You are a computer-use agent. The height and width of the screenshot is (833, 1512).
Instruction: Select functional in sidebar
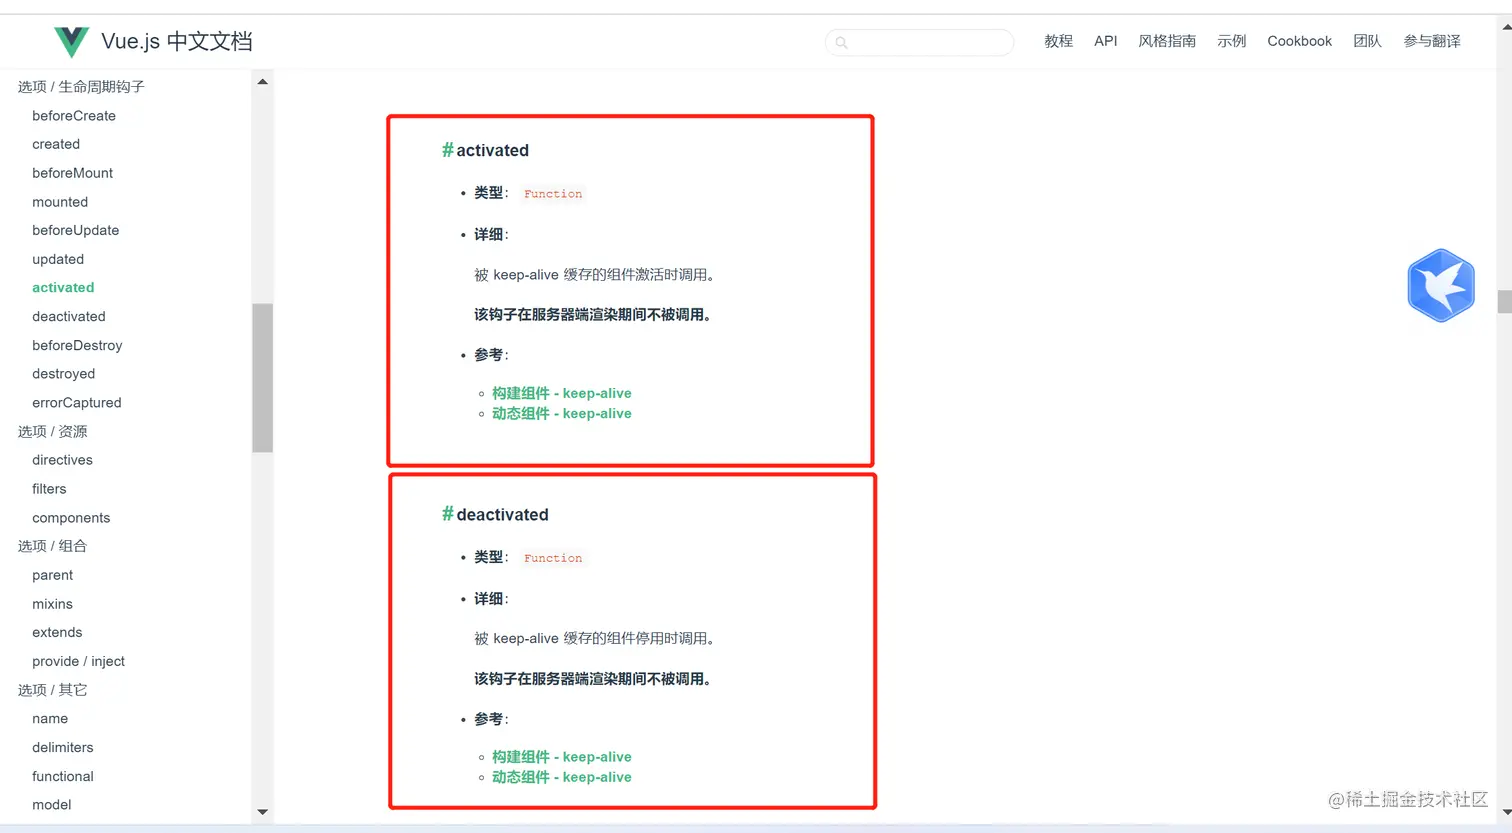(x=62, y=776)
